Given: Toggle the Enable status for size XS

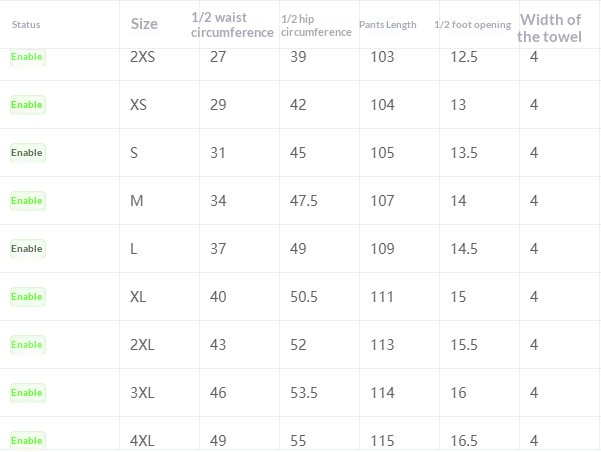Looking at the screenshot, I should (x=27, y=105).
